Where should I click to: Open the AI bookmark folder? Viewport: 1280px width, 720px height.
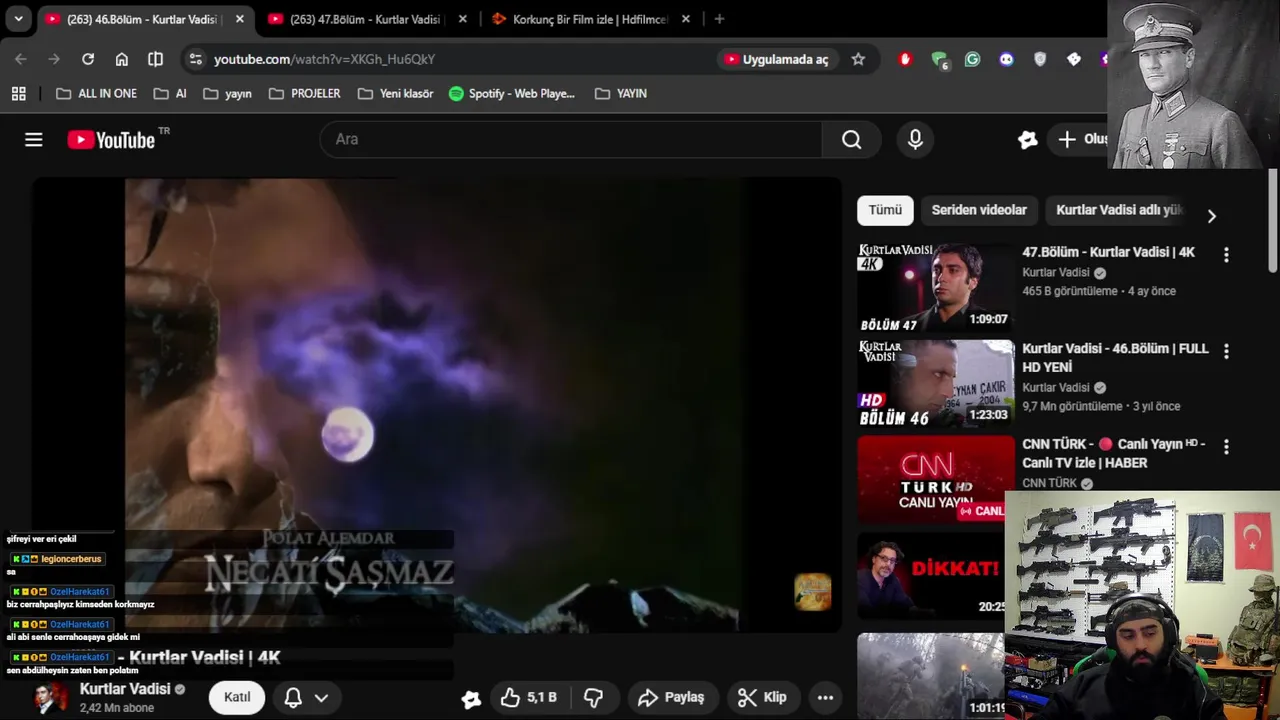click(170, 93)
